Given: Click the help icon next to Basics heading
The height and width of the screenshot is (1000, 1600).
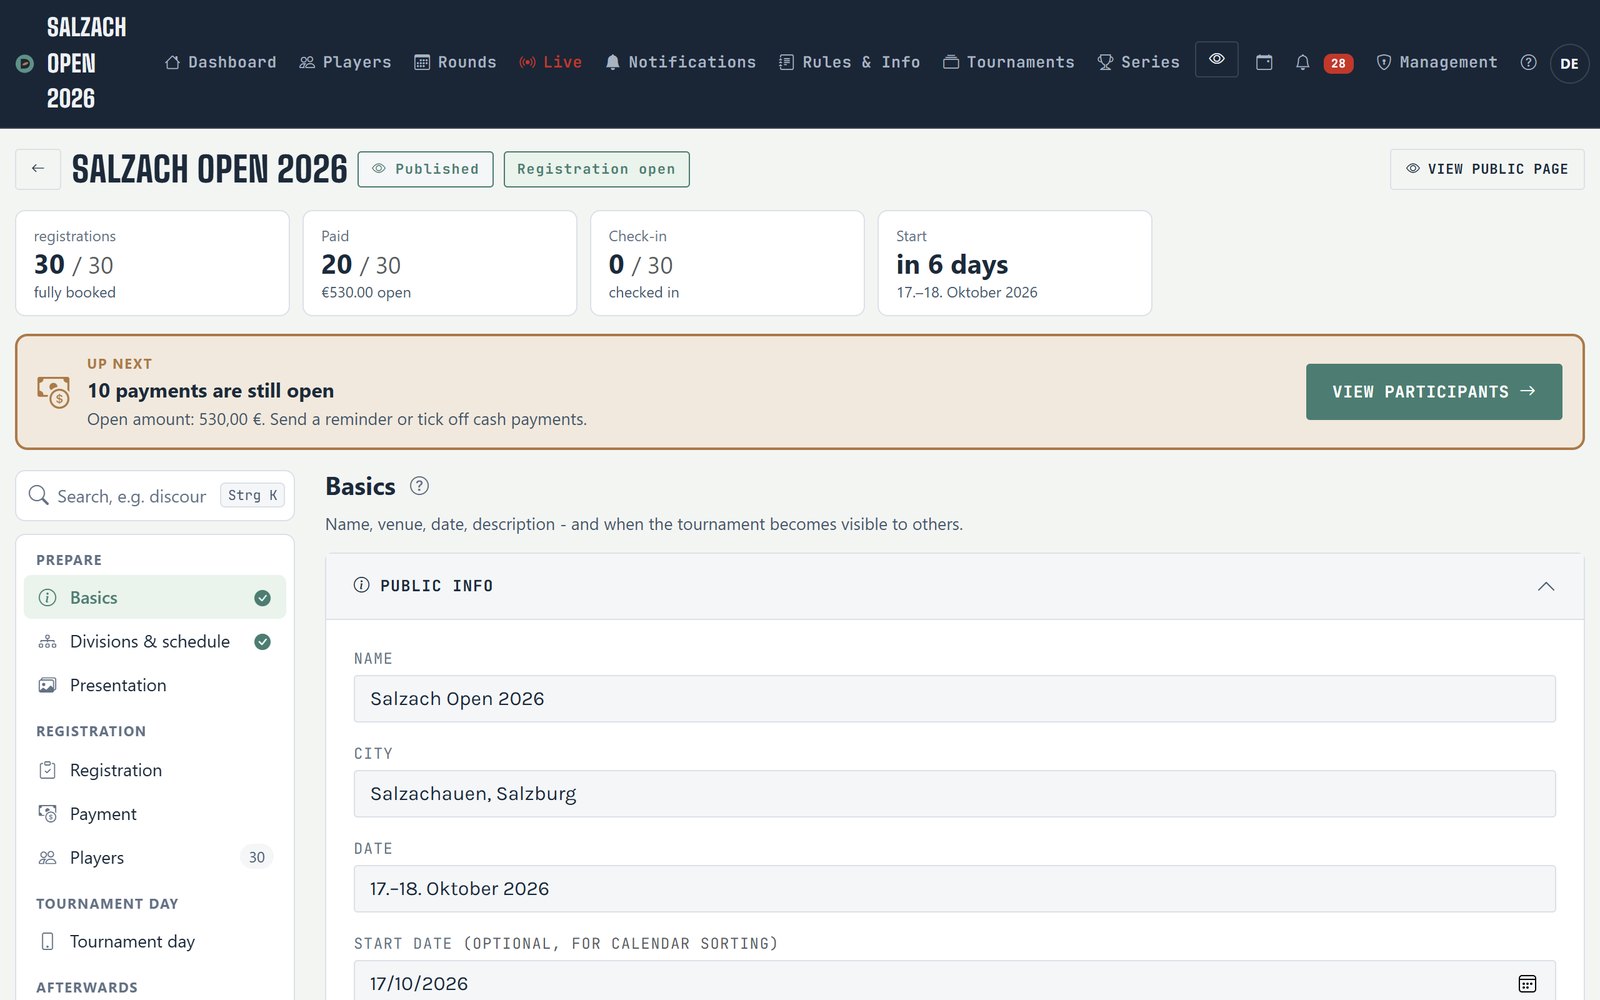Looking at the screenshot, I should [x=420, y=486].
